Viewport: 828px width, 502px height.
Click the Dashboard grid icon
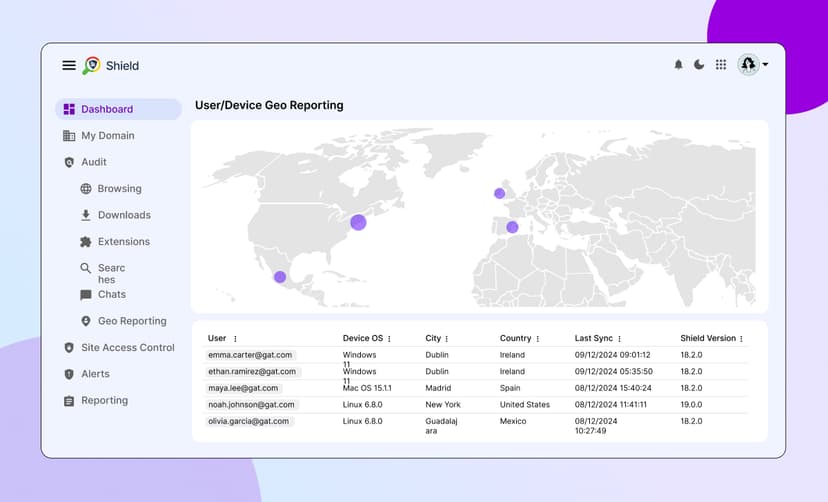click(69, 109)
